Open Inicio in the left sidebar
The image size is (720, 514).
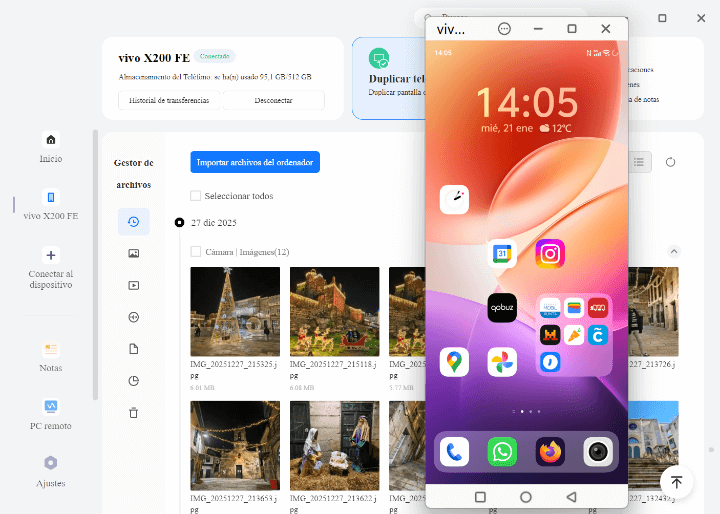(x=51, y=148)
